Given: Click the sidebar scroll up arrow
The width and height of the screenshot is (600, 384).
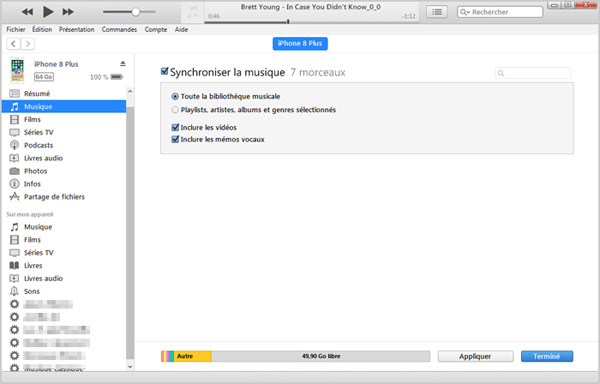Looking at the screenshot, I should click(130, 92).
